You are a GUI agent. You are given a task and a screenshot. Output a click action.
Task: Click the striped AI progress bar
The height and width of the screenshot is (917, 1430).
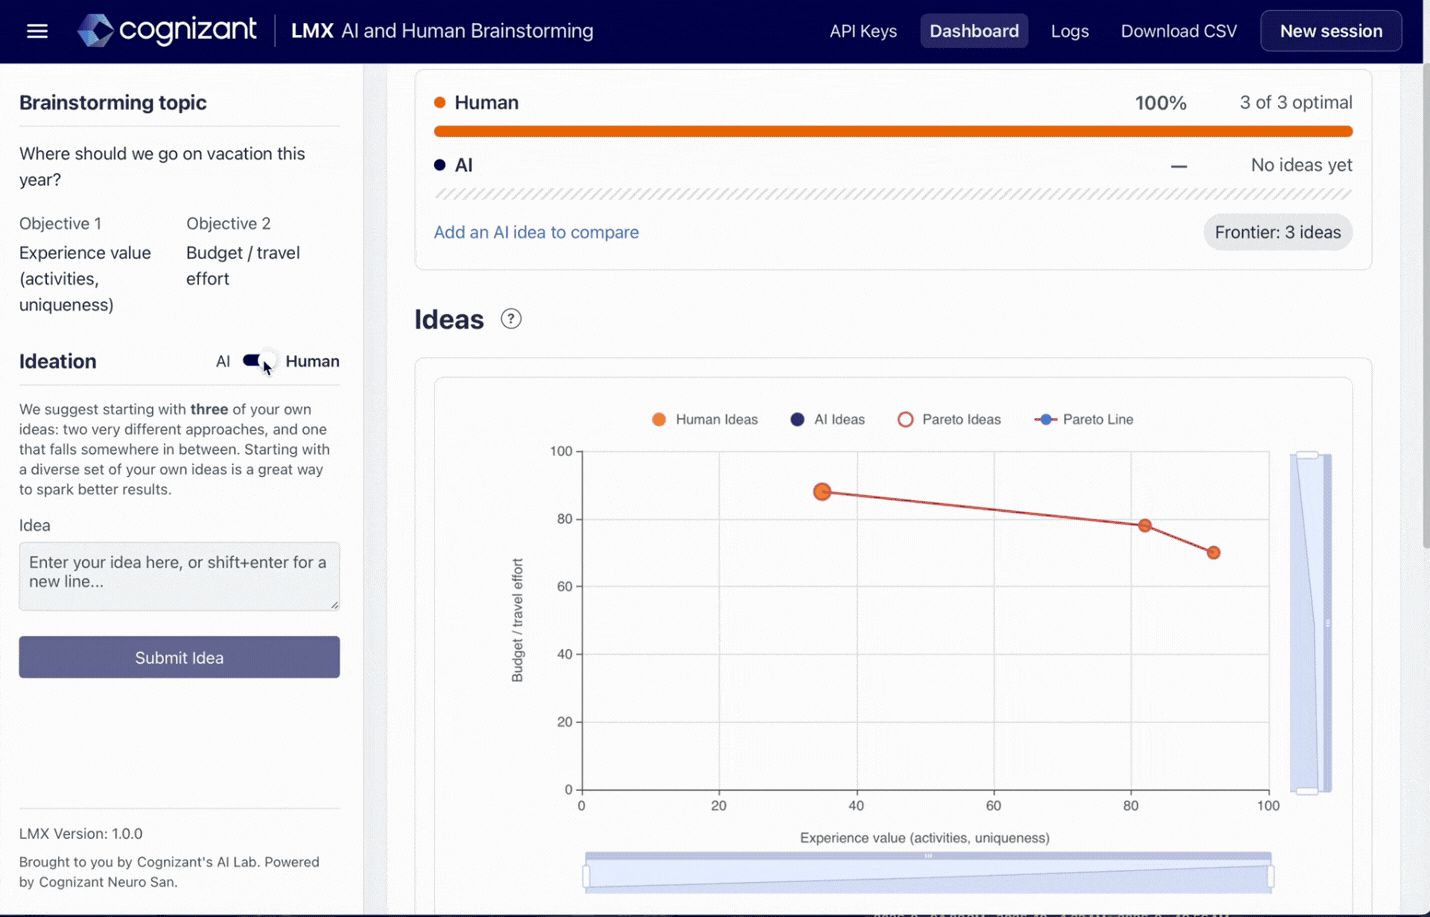[893, 194]
